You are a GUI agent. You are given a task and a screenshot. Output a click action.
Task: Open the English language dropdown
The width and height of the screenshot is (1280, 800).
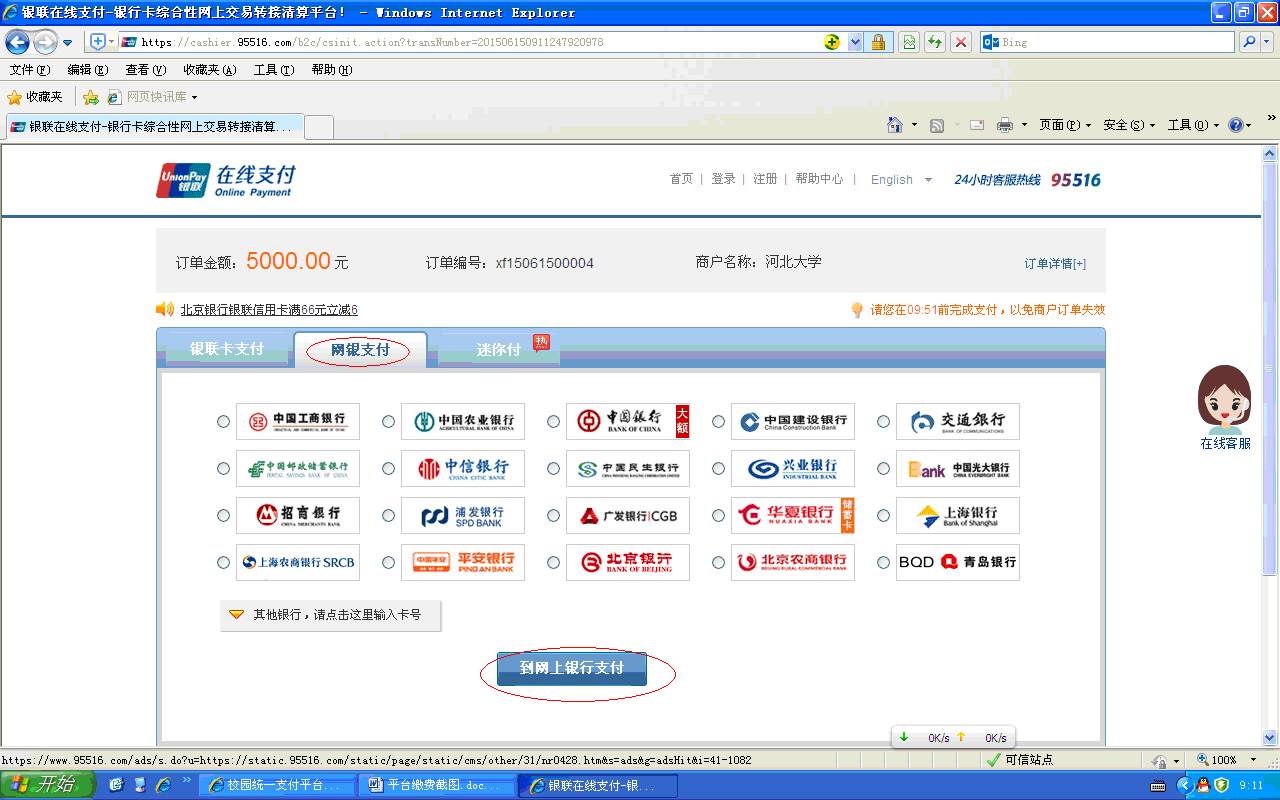point(901,180)
